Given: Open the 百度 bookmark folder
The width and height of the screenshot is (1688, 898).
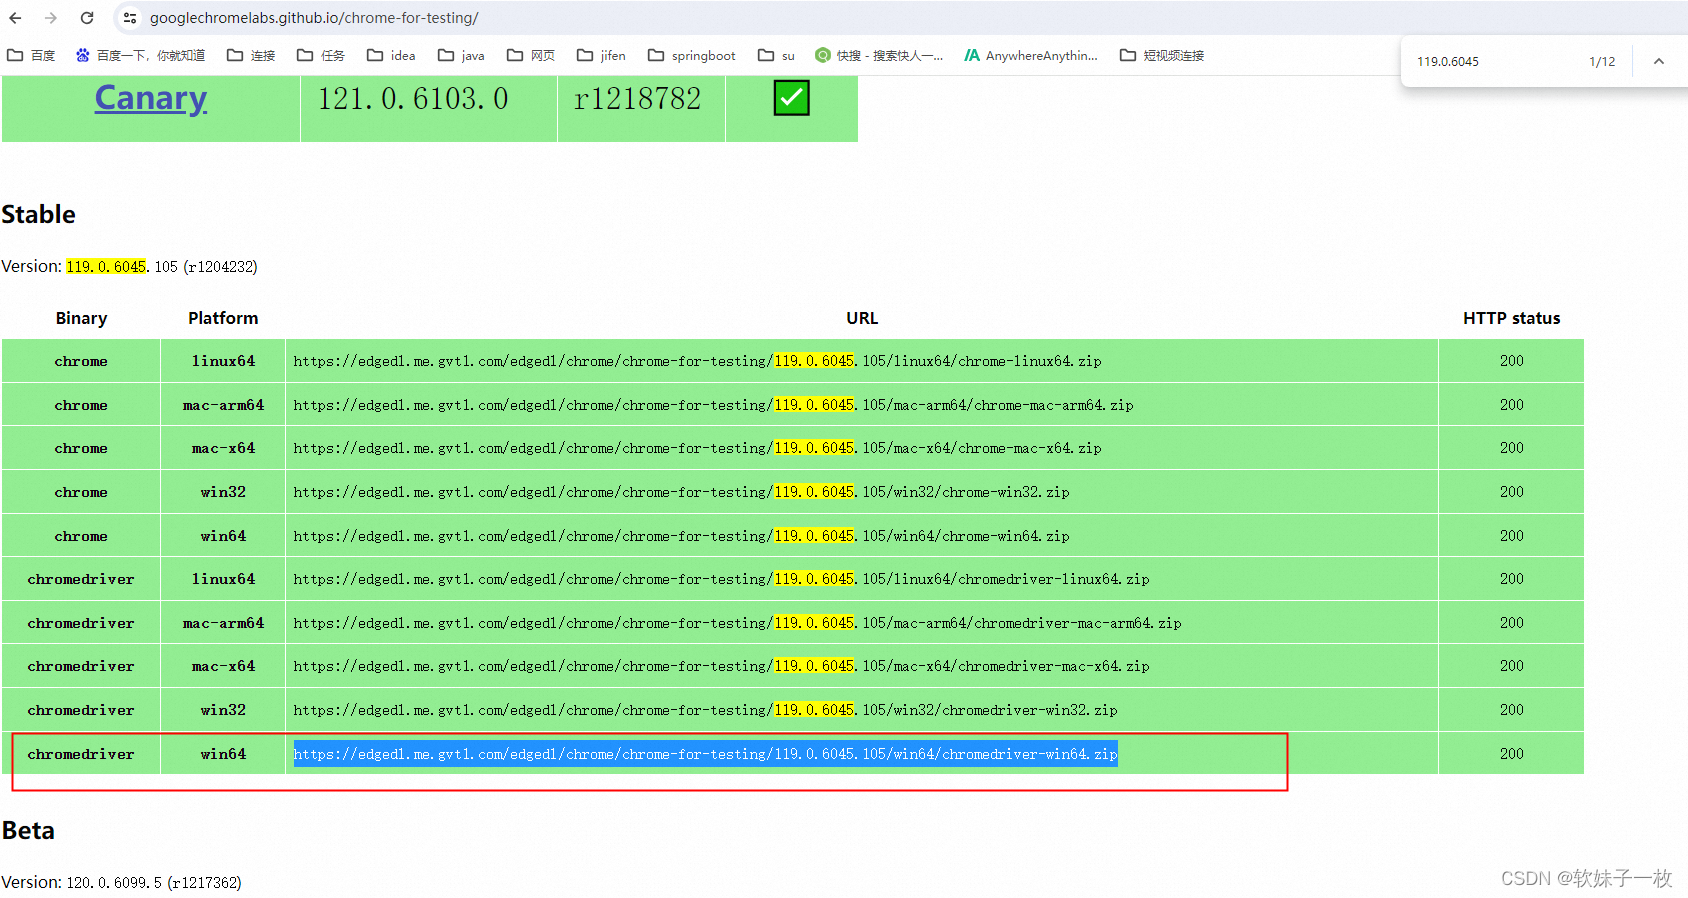Looking at the screenshot, I should tap(31, 56).
